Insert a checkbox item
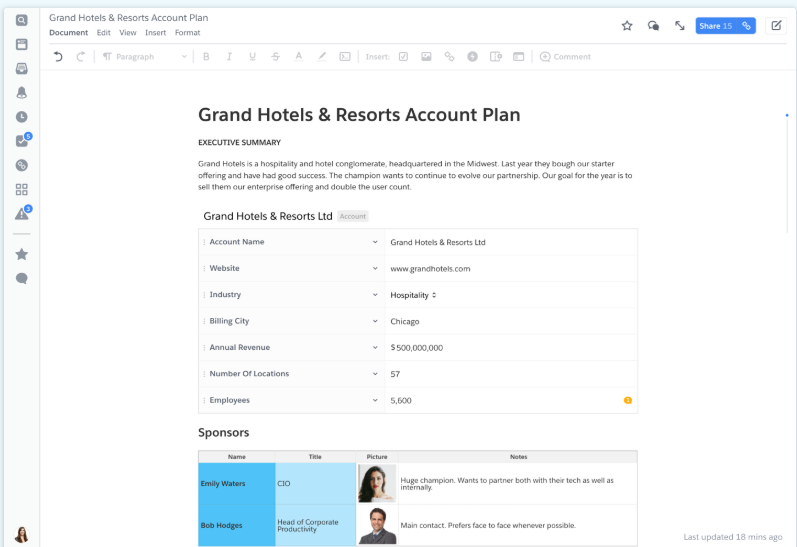The height and width of the screenshot is (547, 797). [403, 56]
